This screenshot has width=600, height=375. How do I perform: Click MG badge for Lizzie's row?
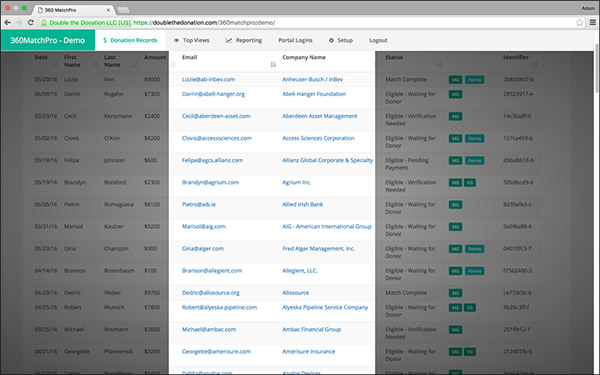pos(455,80)
